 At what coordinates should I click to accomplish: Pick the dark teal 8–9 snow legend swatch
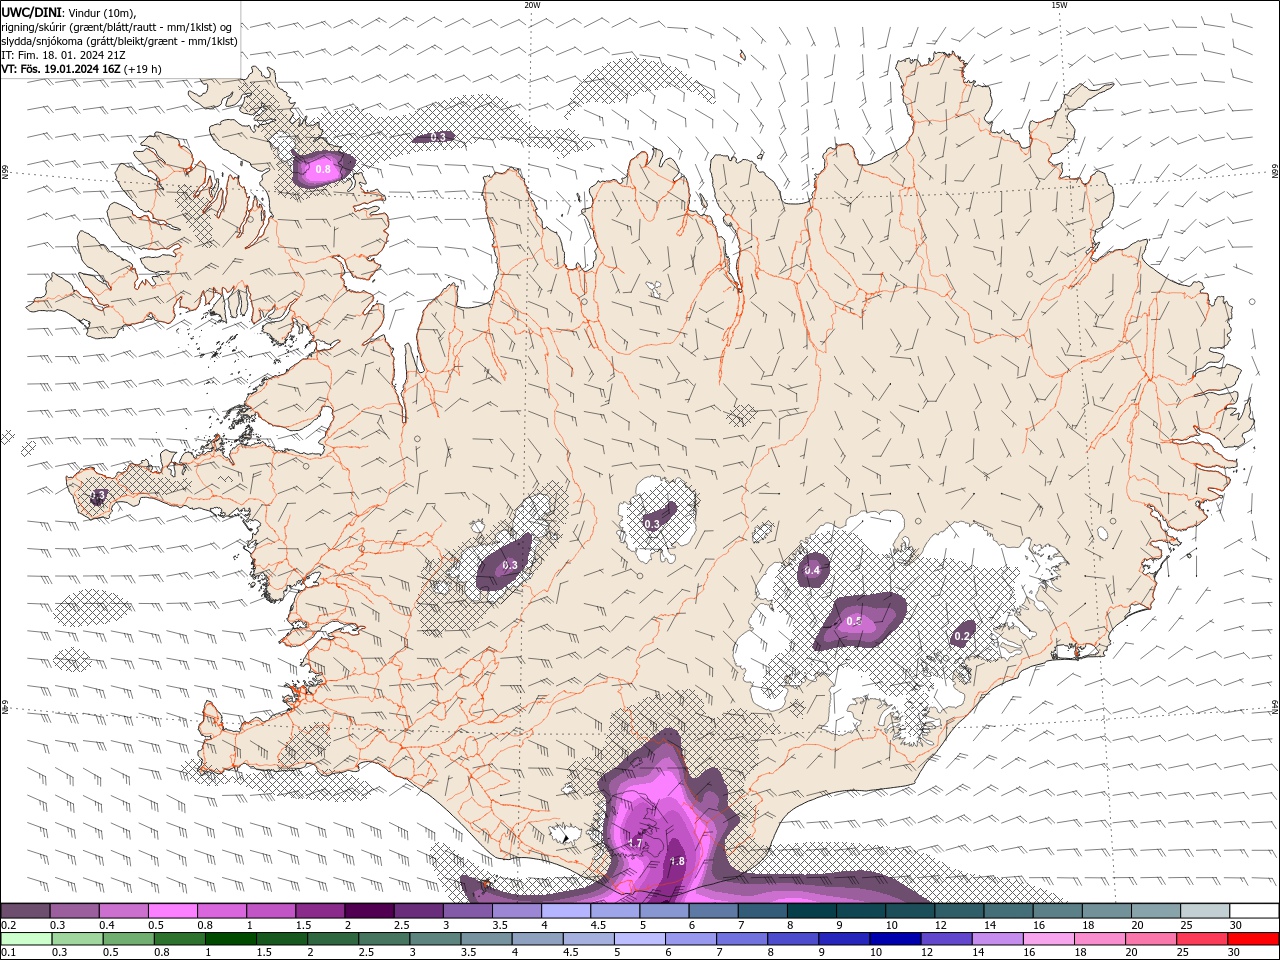tap(811, 911)
